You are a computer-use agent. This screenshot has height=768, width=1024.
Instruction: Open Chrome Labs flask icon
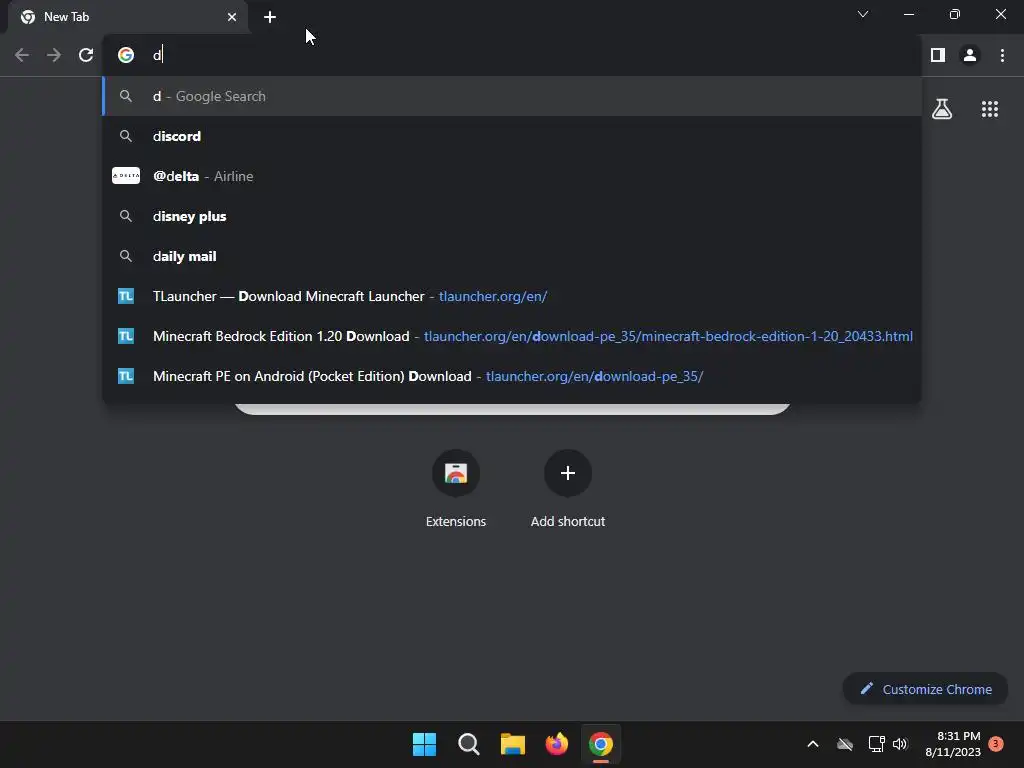coord(942,108)
